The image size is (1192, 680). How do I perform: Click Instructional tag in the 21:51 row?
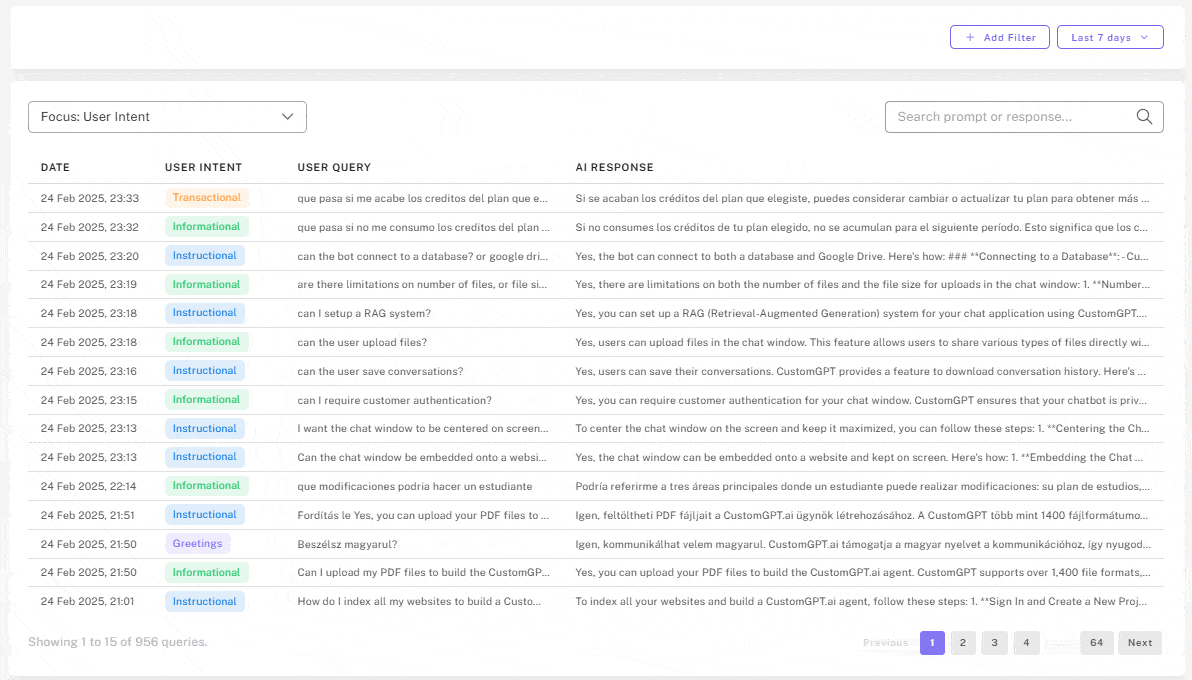point(204,515)
